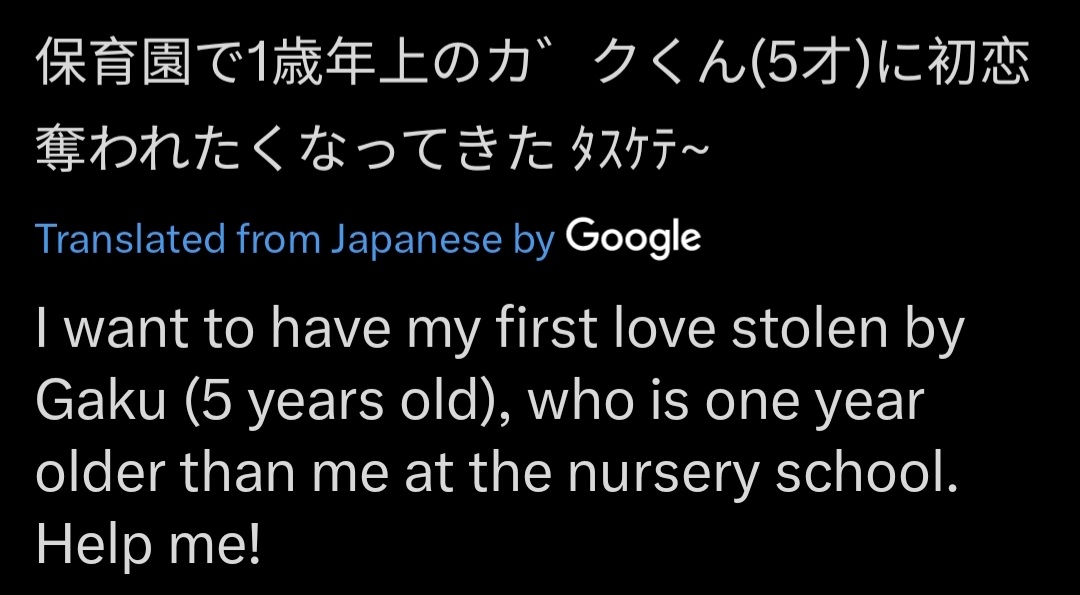
Task: Click the Google logo
Action: 633,238
